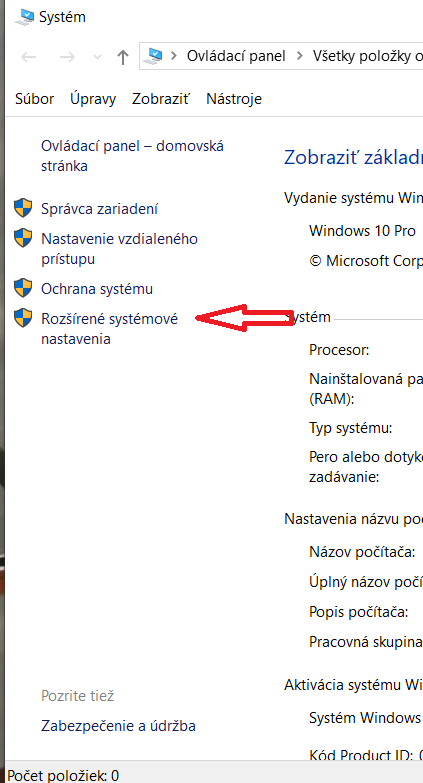Screen dimensions: 423x783
Task: Click shield icon beside Rozšírené systémové nastavenia
Action: 23,318
